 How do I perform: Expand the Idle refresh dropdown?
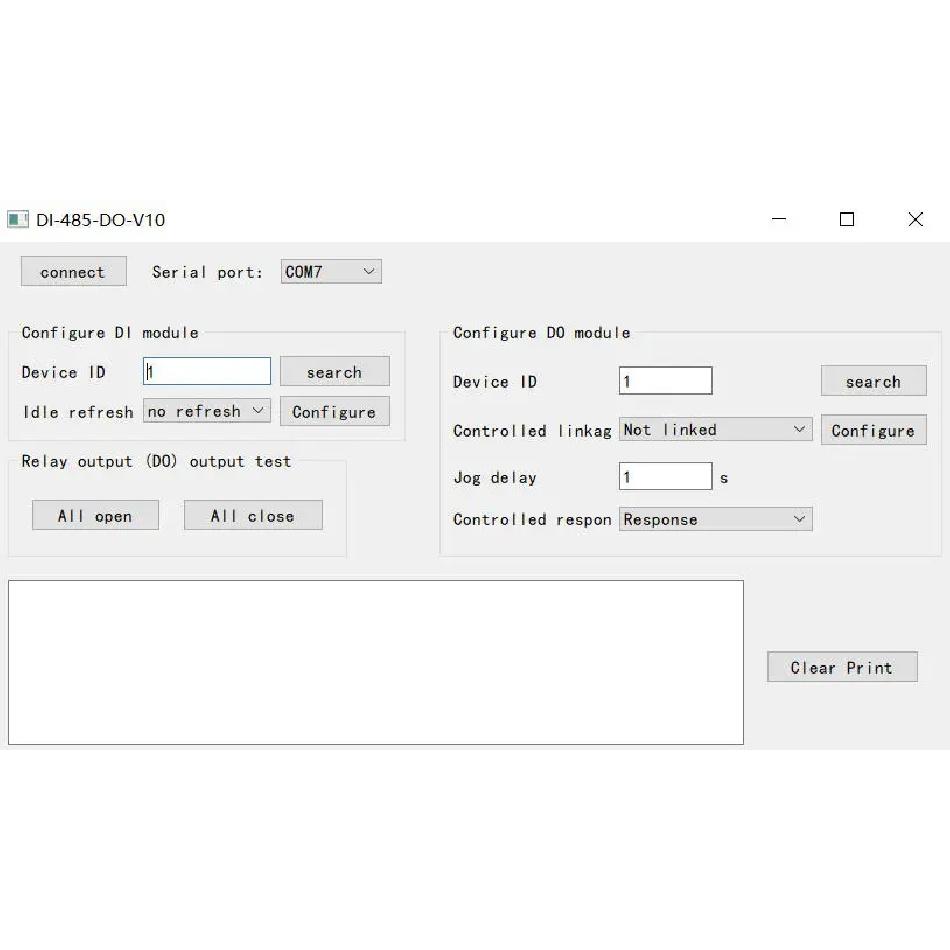pos(207,411)
